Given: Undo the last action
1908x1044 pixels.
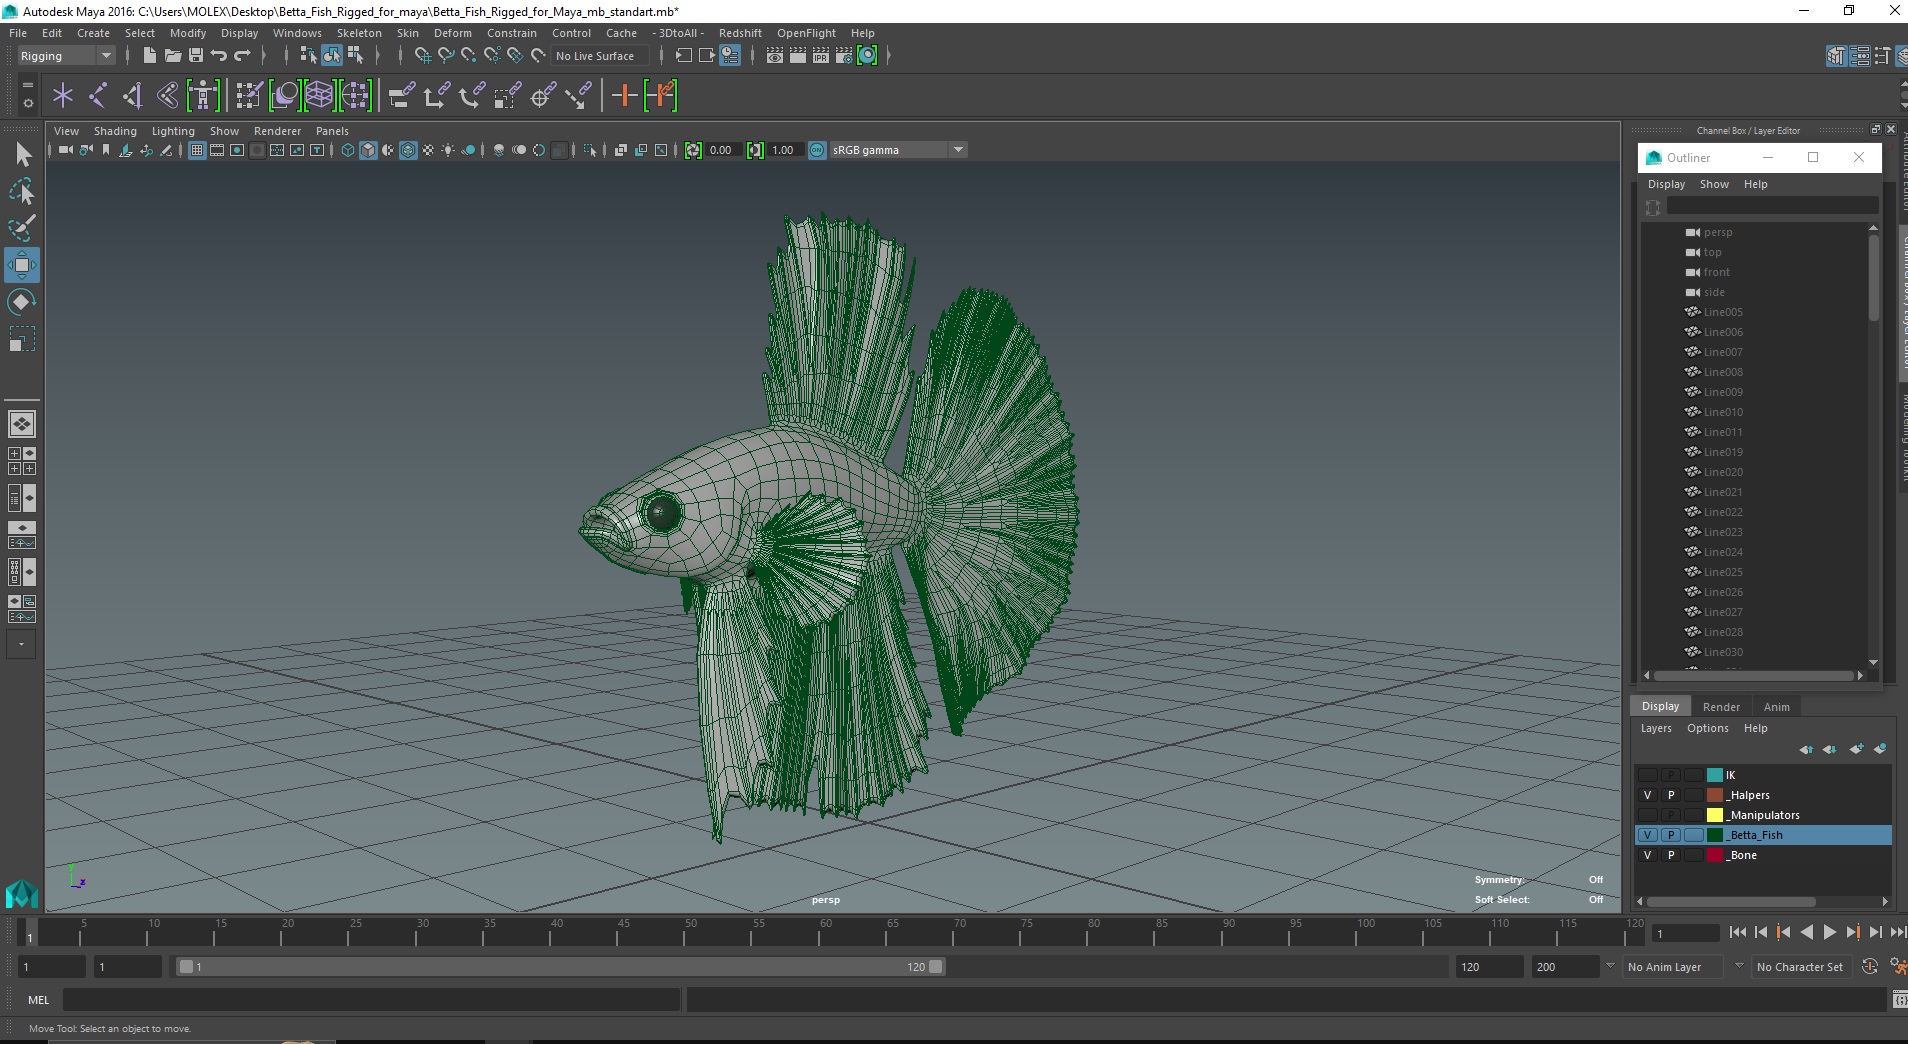Looking at the screenshot, I should pos(218,56).
